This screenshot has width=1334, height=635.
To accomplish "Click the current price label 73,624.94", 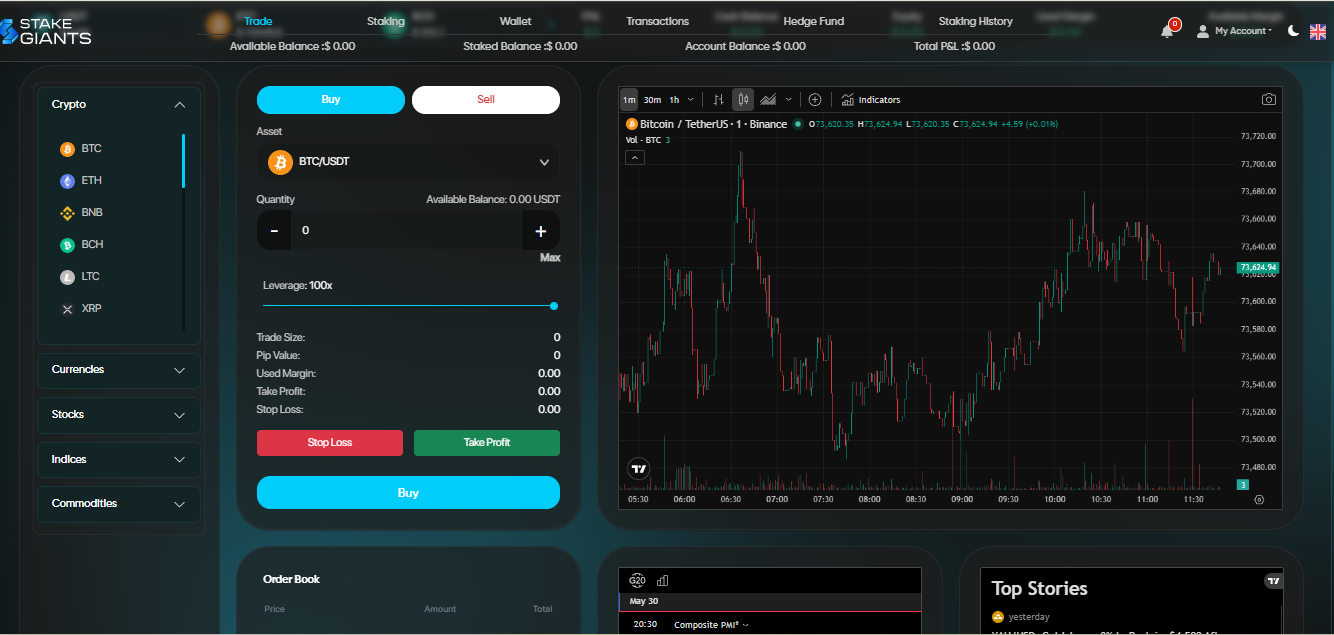I will coord(1258,268).
